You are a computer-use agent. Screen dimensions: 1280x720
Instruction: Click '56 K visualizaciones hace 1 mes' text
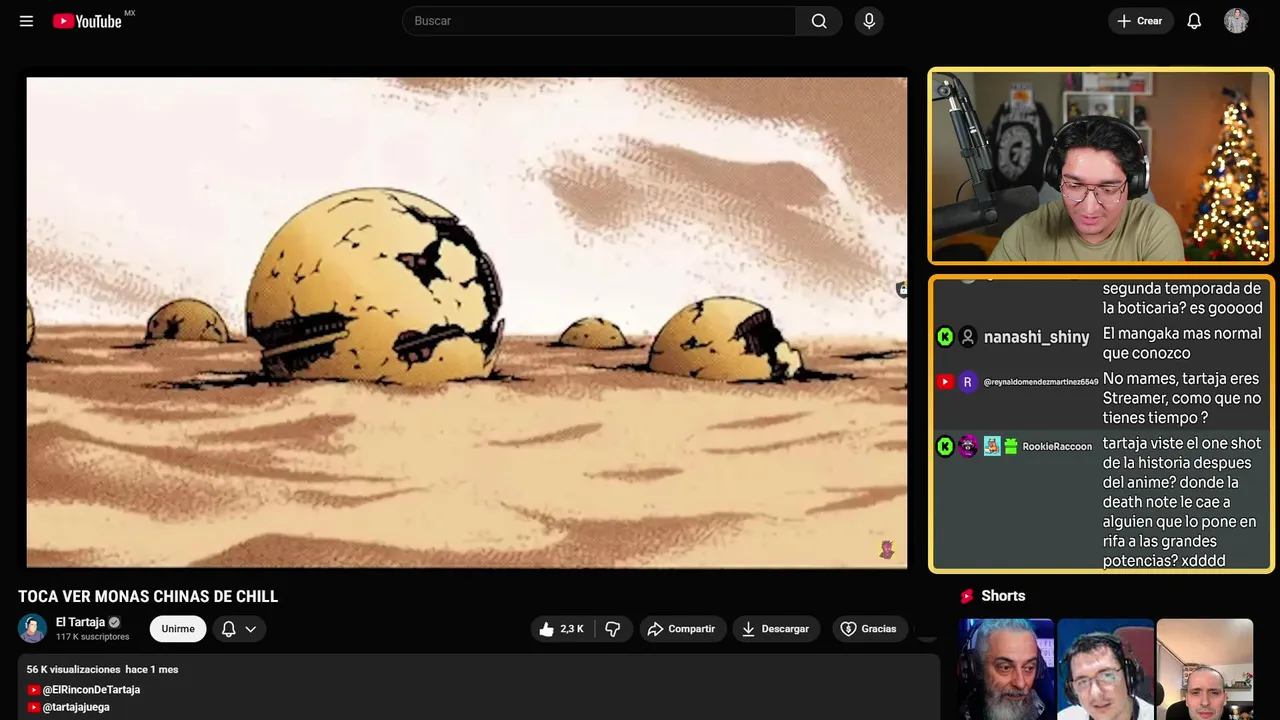pos(102,669)
